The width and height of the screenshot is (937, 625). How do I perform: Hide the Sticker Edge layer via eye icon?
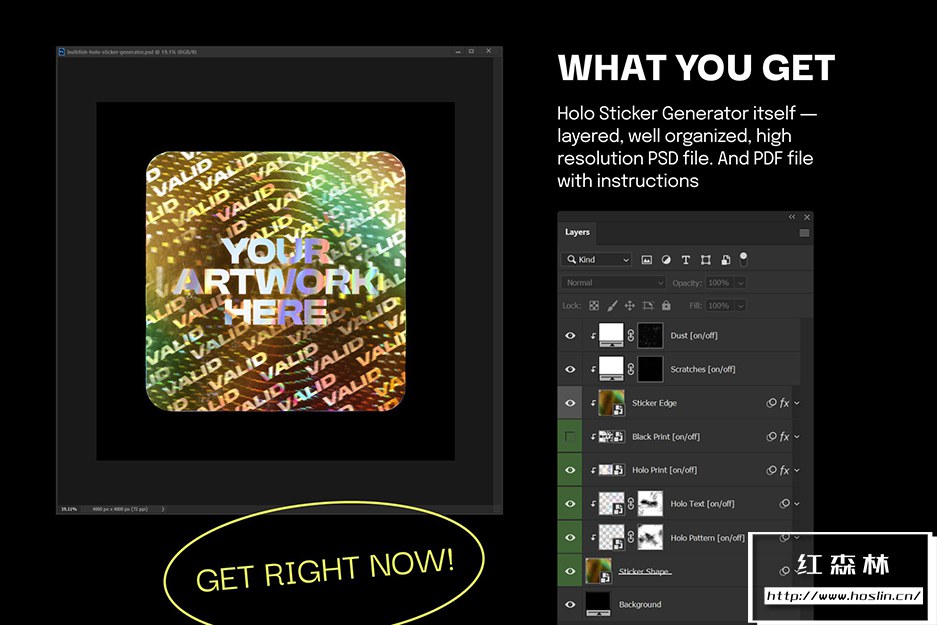pos(570,403)
